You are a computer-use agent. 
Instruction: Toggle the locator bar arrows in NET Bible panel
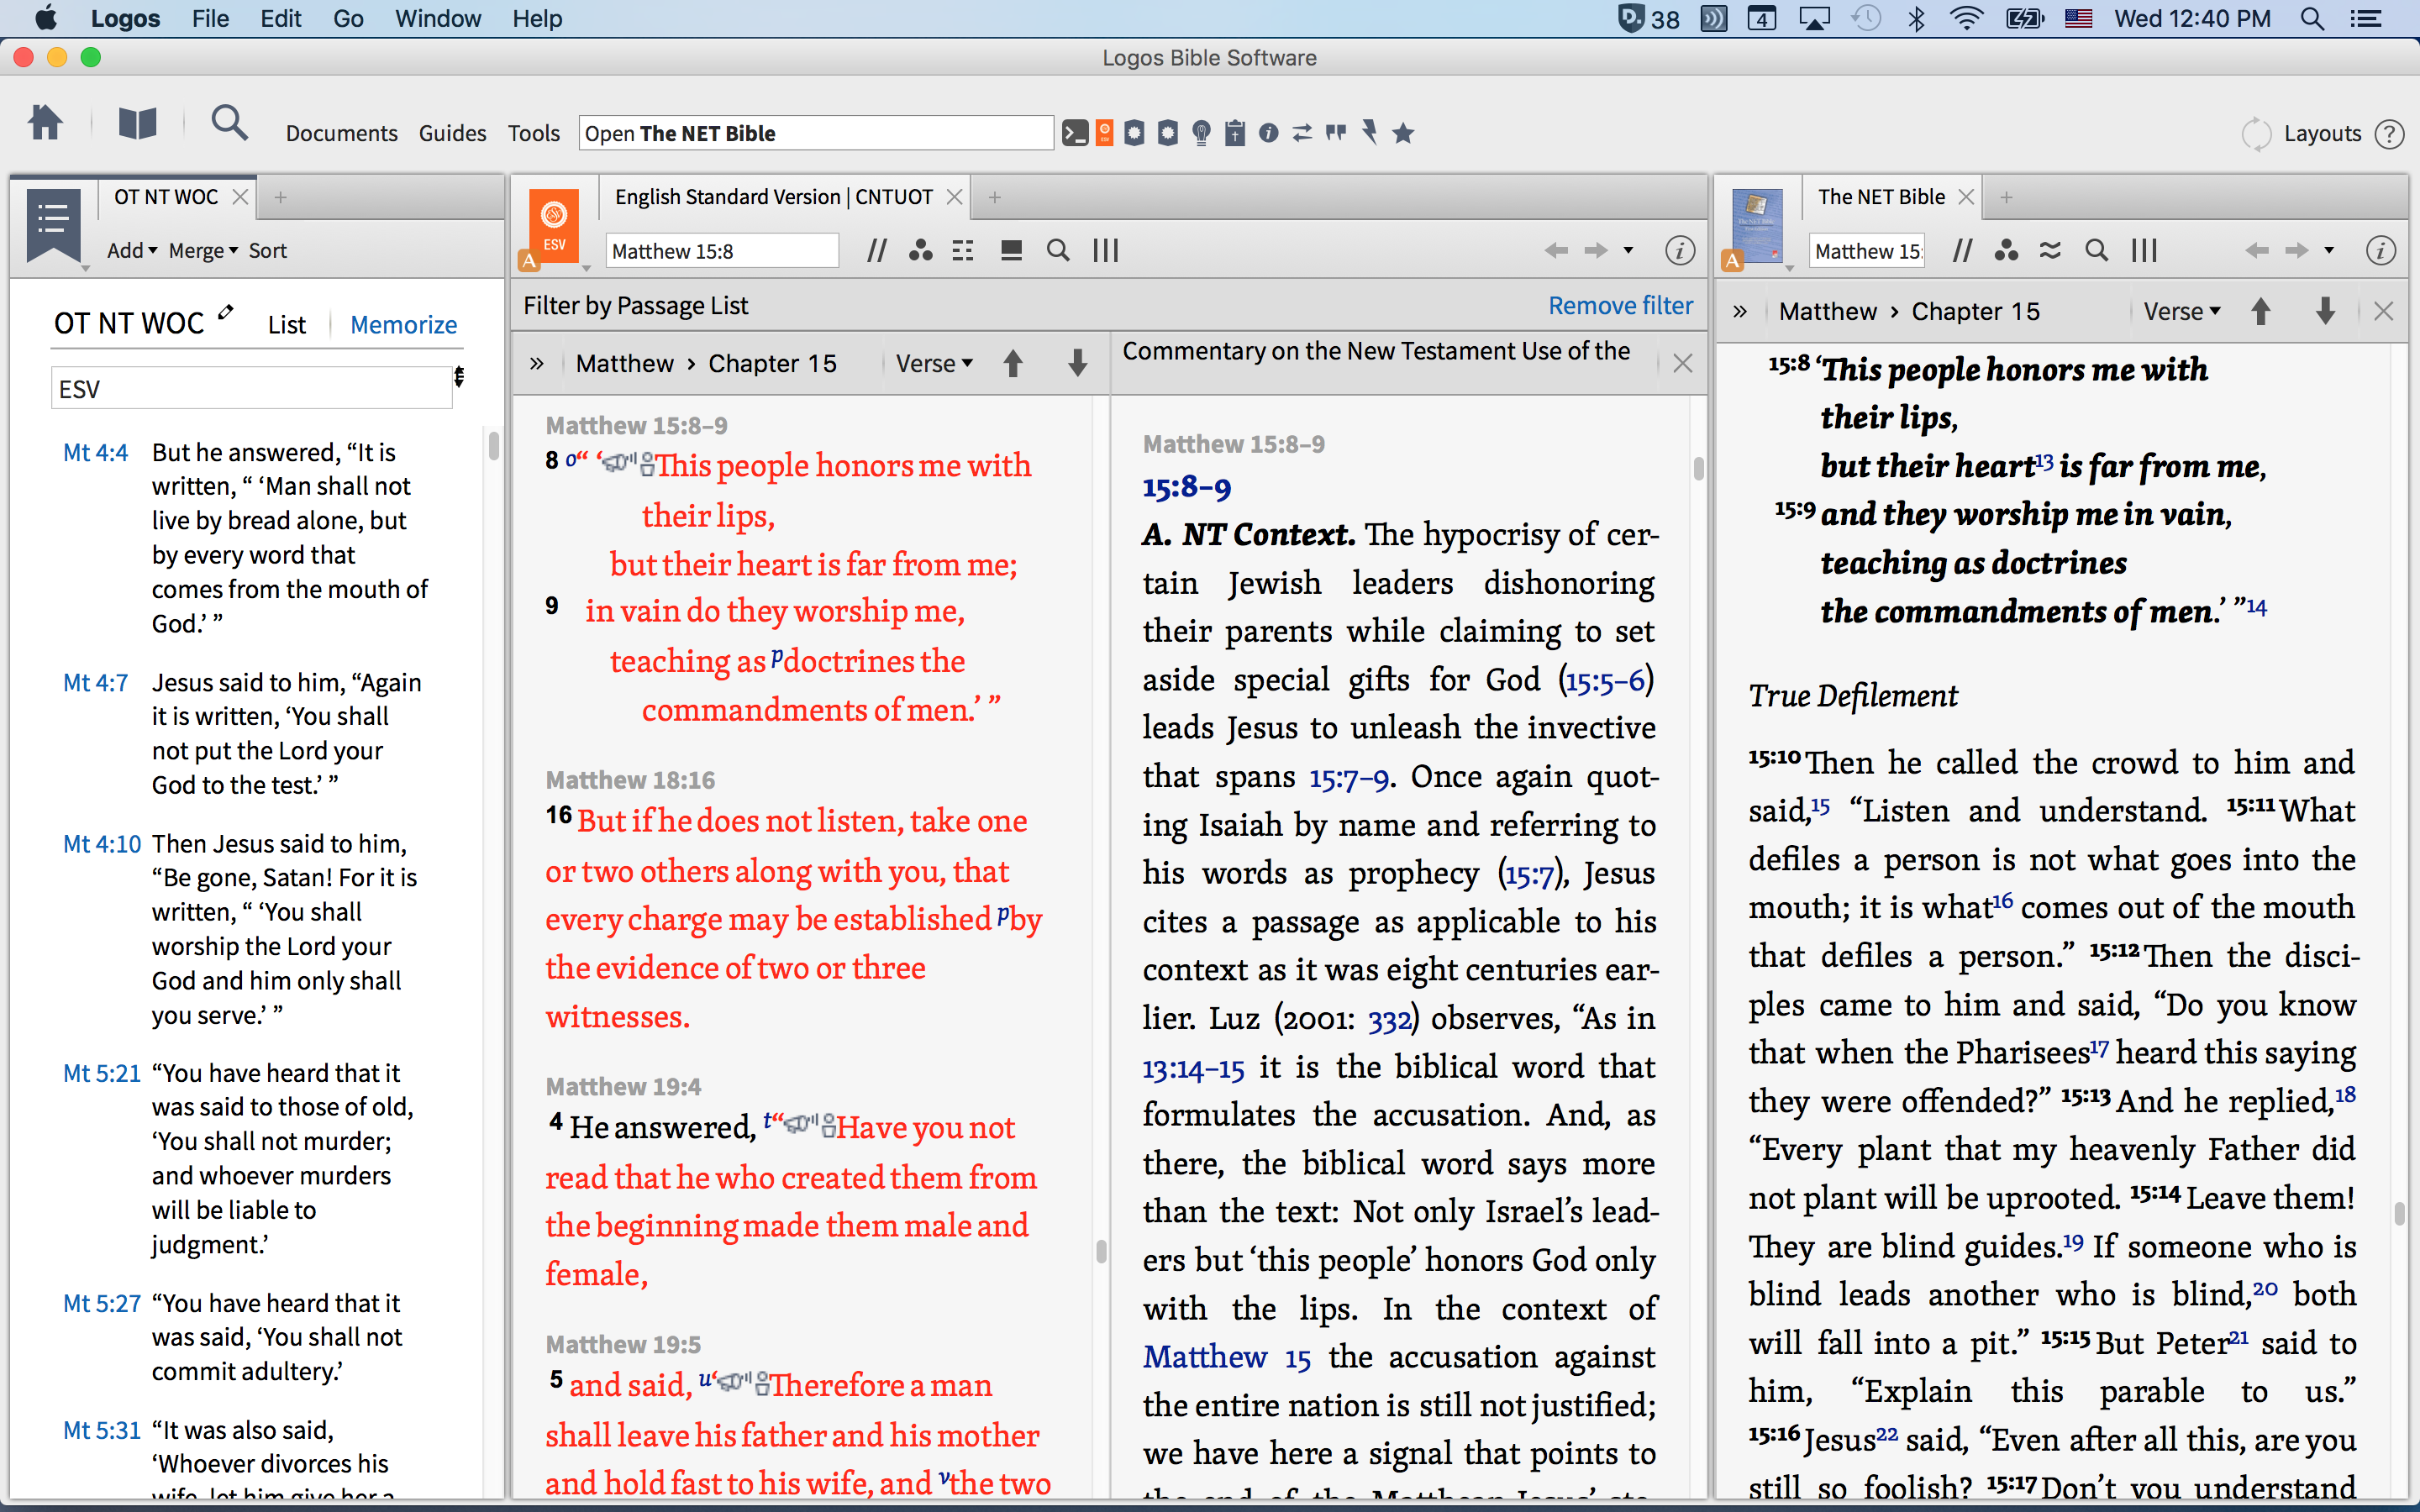[1740, 312]
